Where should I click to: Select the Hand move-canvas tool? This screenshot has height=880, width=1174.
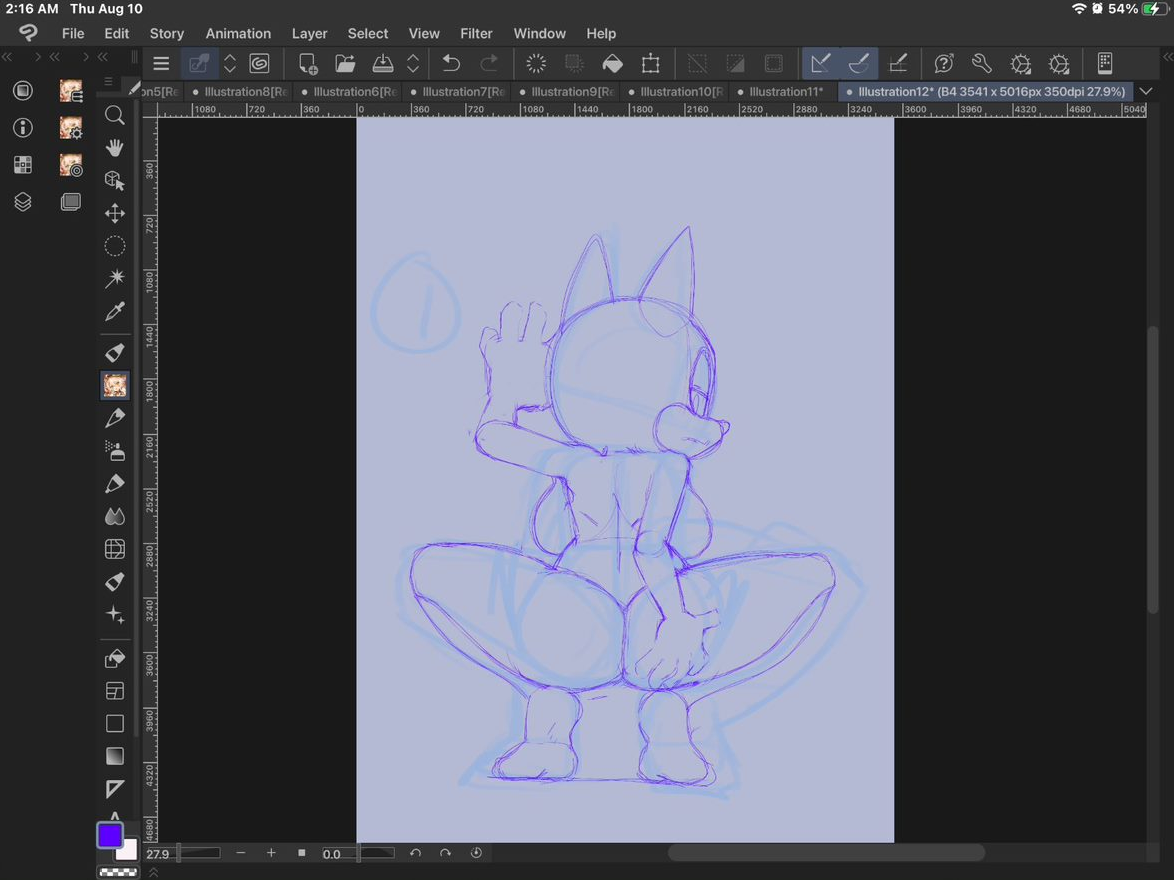click(115, 148)
